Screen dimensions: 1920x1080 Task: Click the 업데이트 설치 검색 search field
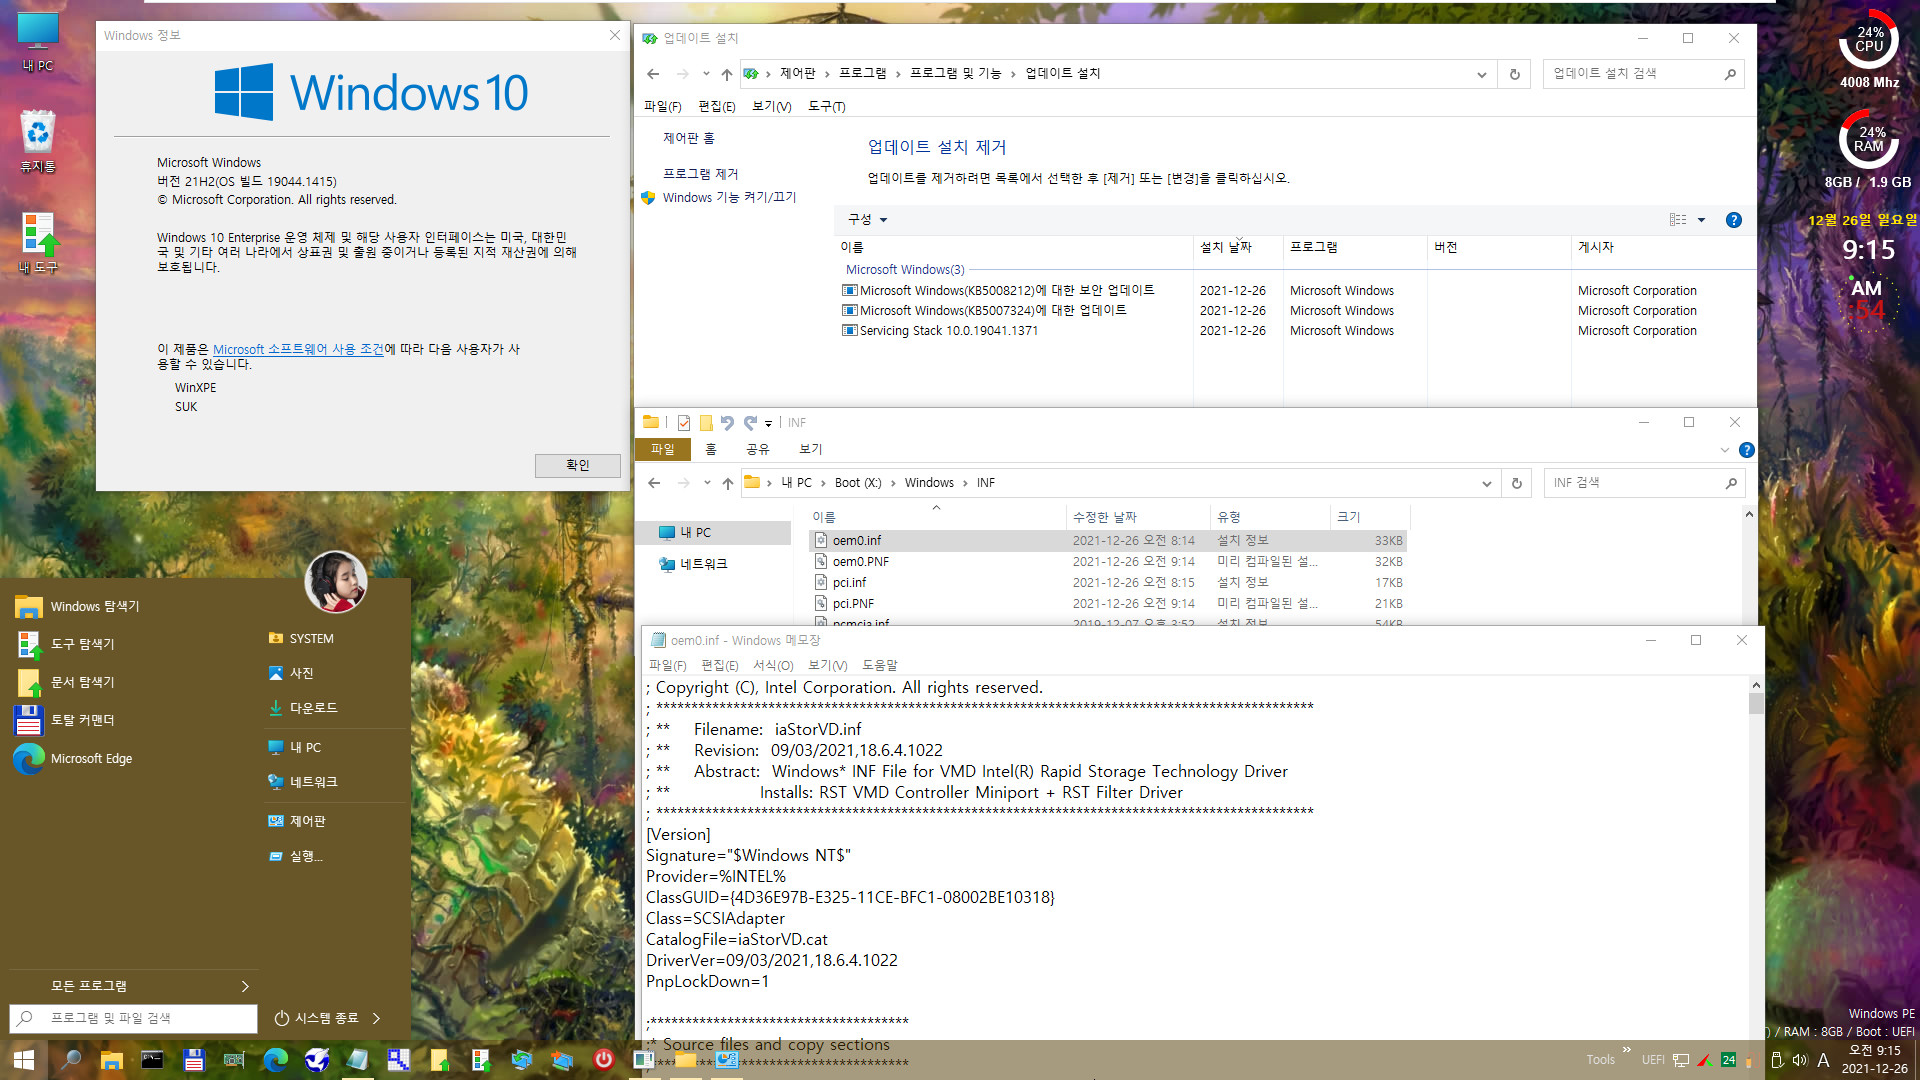(x=1643, y=74)
